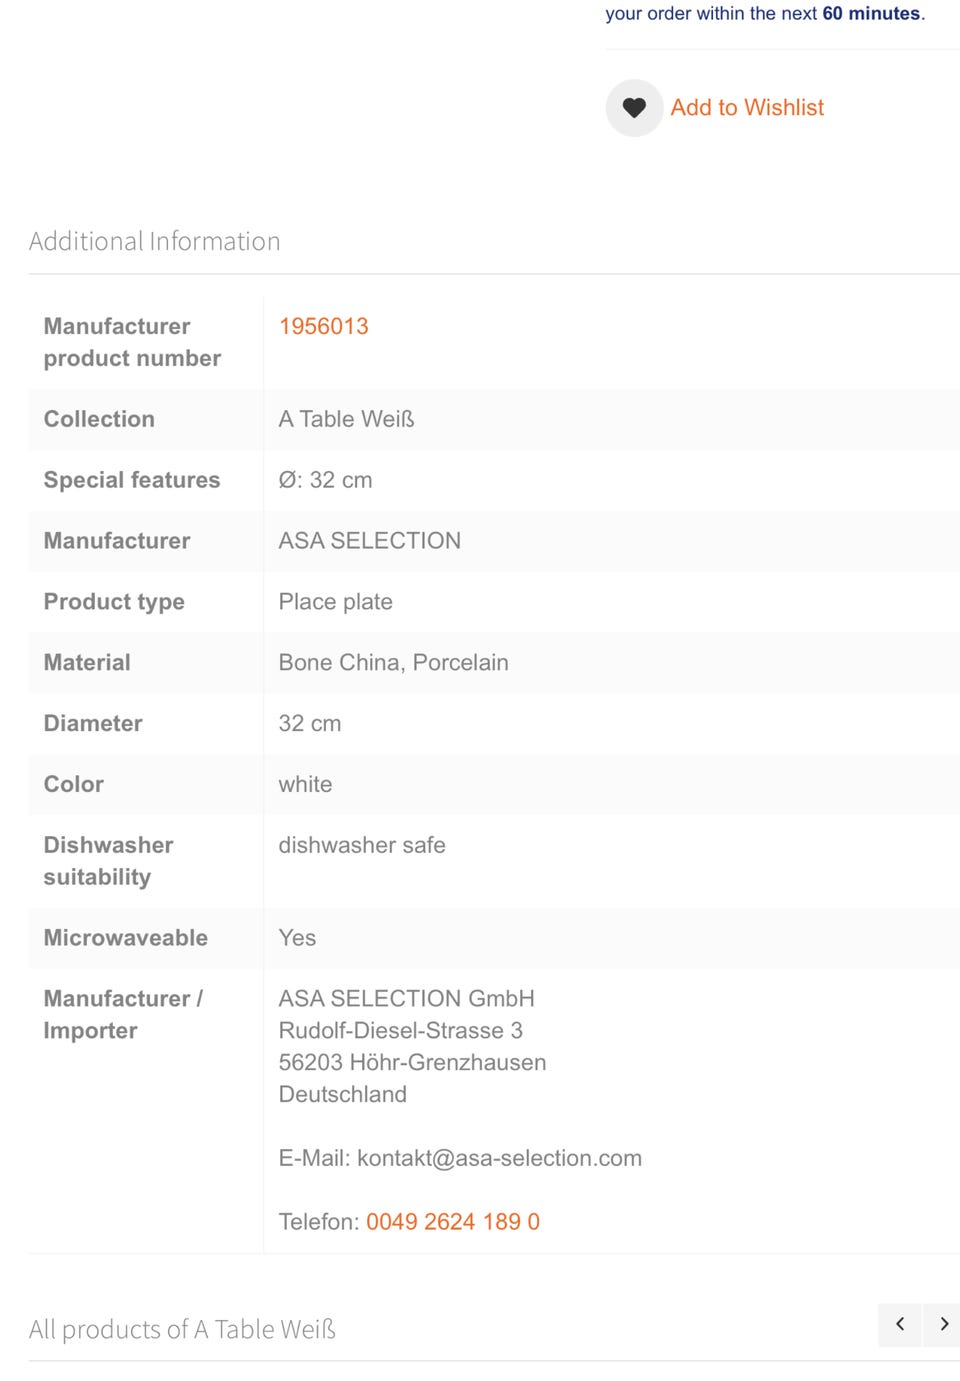
Task: Go to previous A Table Weiß products
Action: click(x=900, y=1324)
